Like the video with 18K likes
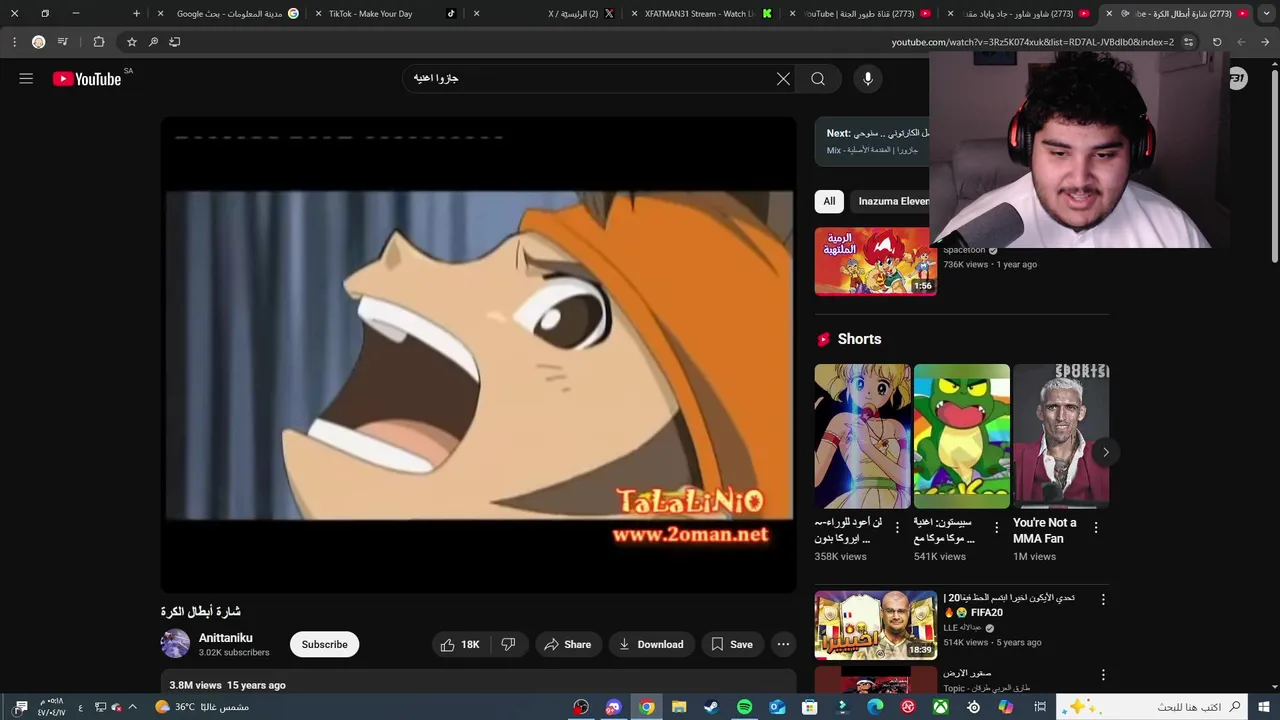The image size is (1280, 720). pyautogui.click(x=460, y=645)
